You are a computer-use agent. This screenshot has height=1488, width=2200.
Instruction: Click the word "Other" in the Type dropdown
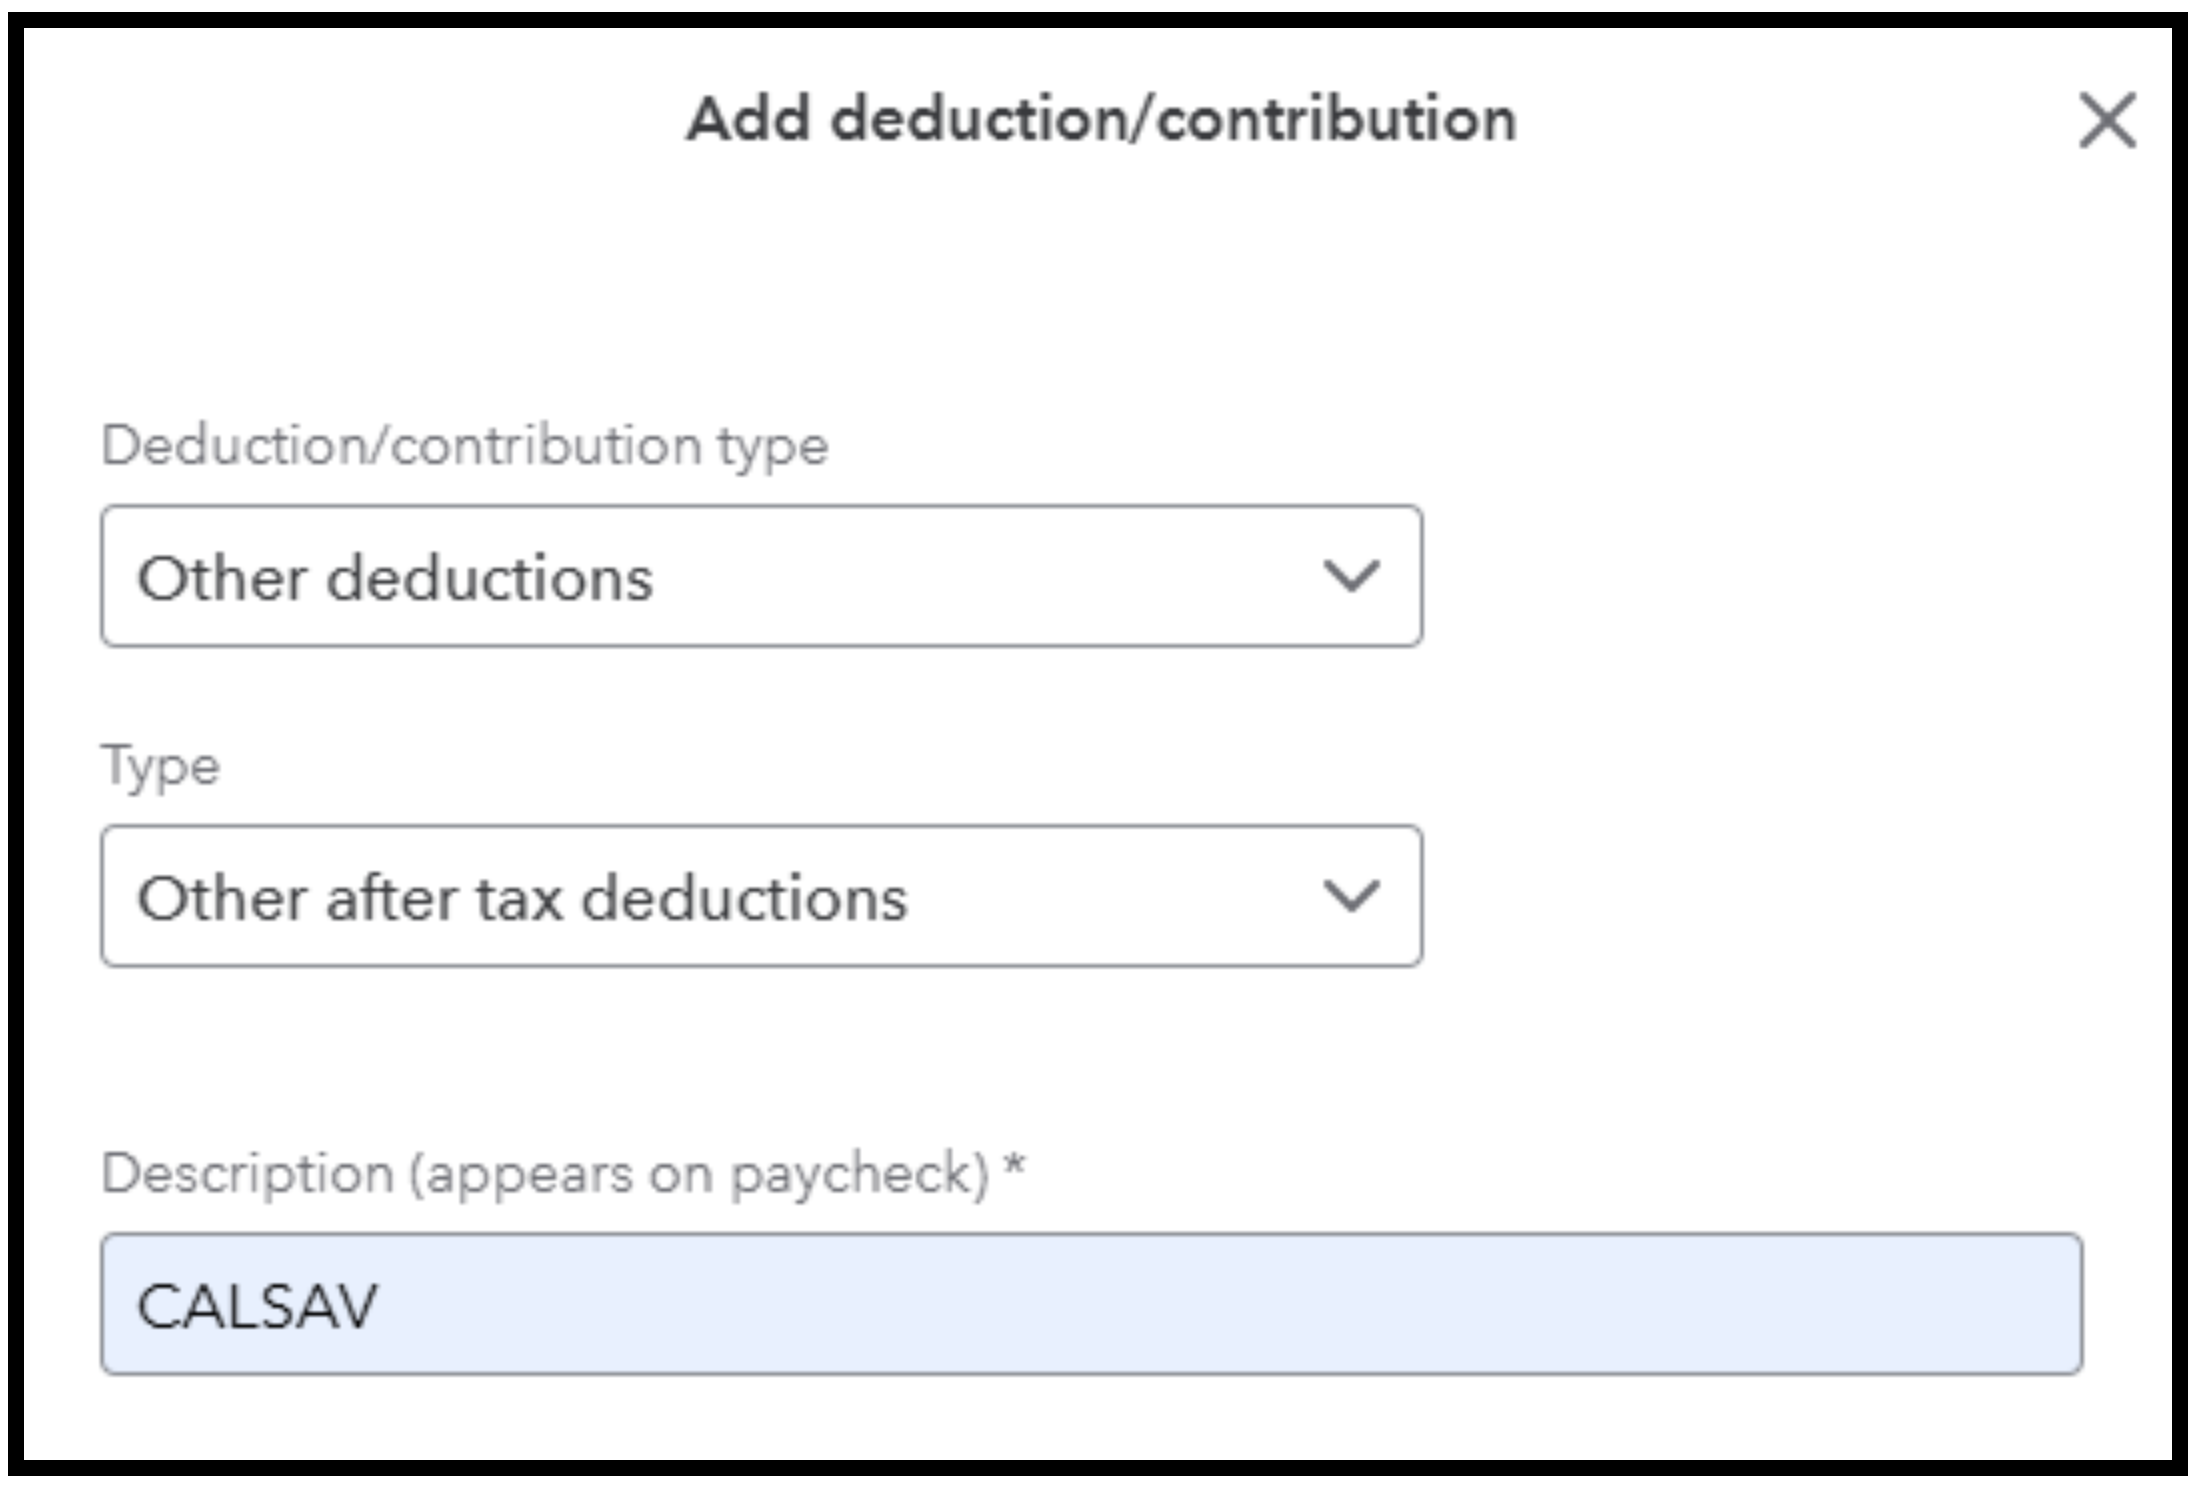(x=222, y=898)
